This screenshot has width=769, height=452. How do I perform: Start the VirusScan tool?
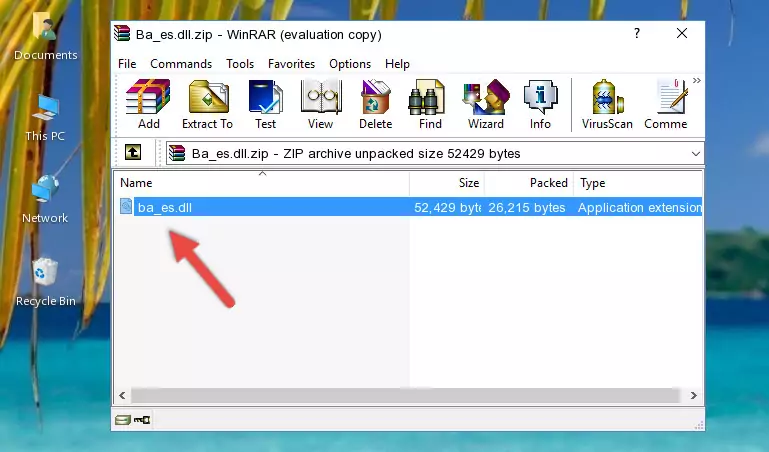607,104
